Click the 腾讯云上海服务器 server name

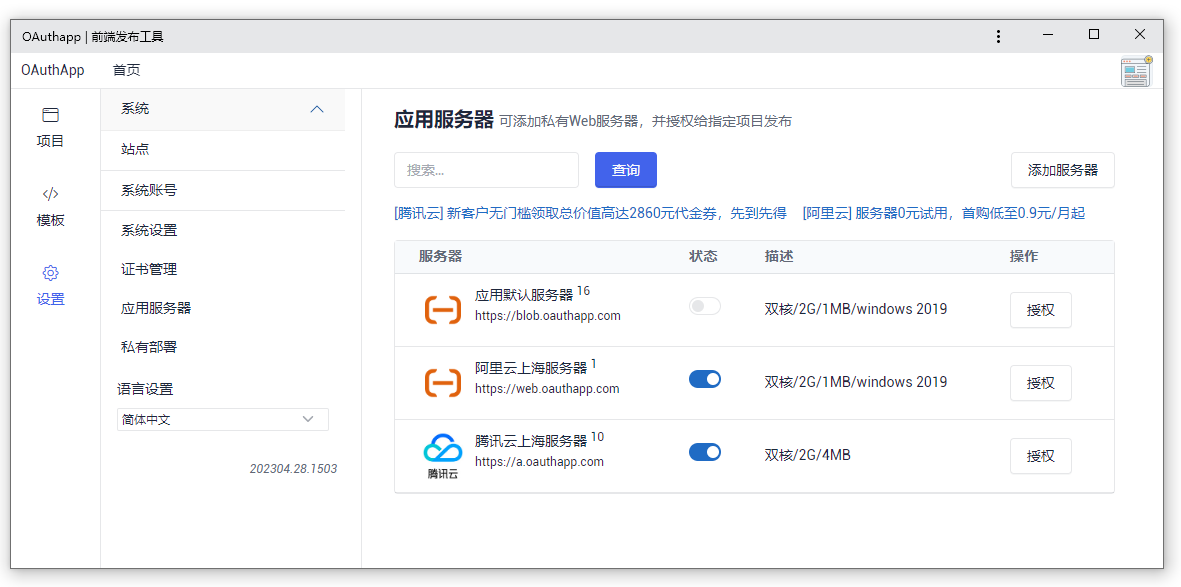coord(531,442)
